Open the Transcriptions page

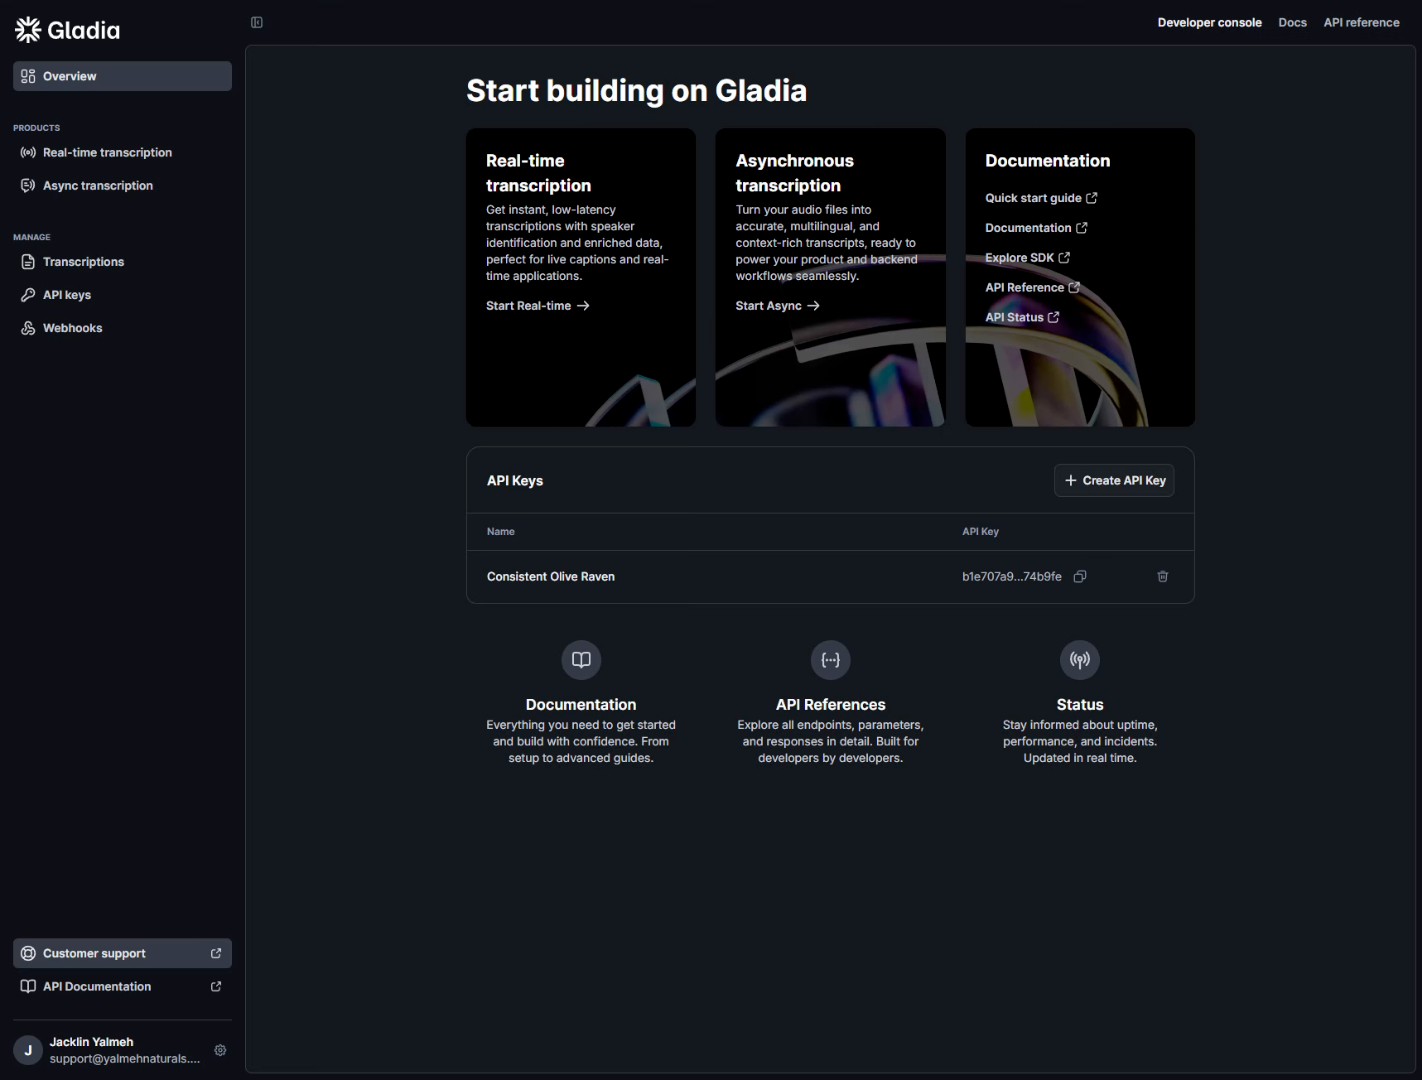coord(122,262)
